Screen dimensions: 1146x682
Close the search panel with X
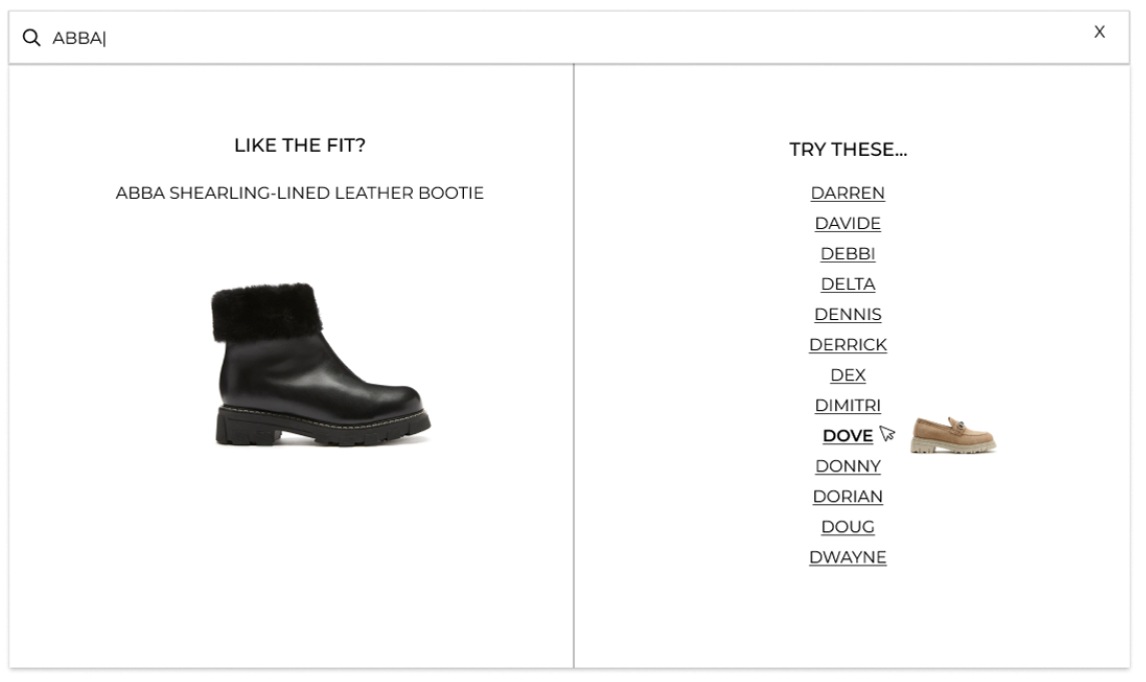coord(1099,31)
